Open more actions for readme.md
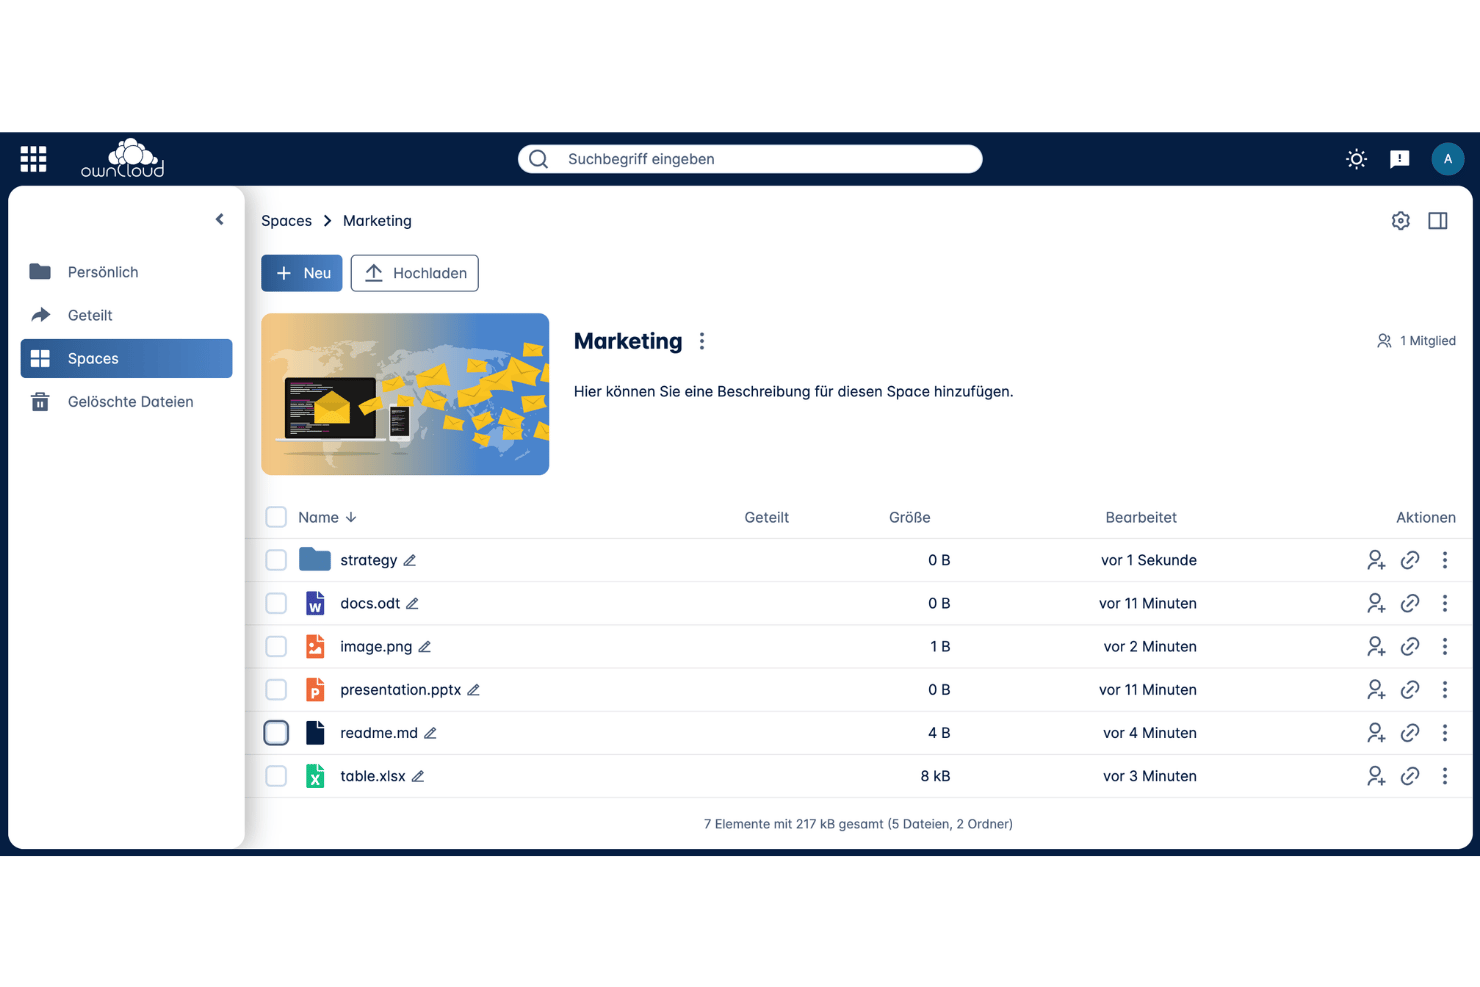Viewport: 1480px width, 987px height. coord(1445,733)
